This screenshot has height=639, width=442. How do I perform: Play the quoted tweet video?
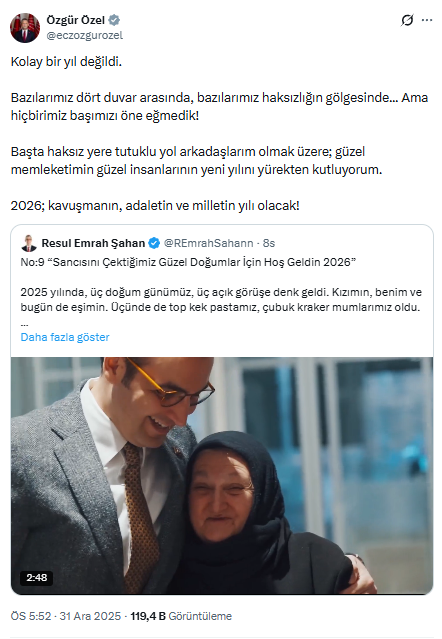tap(222, 476)
